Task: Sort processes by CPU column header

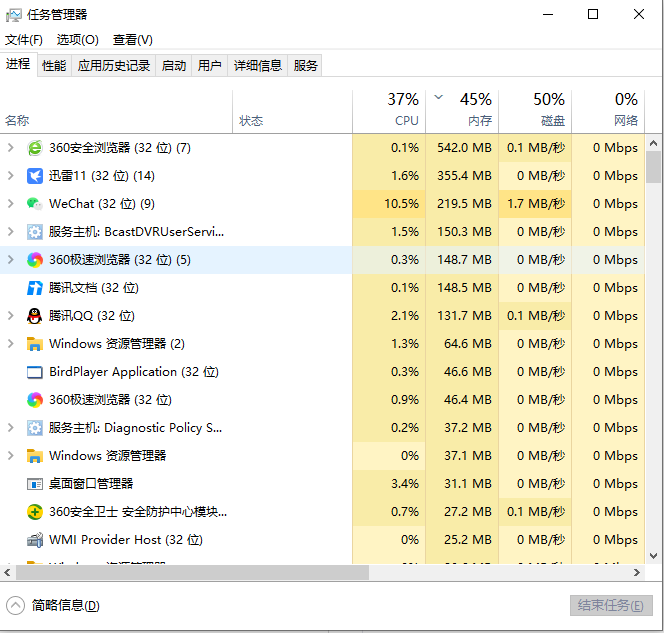Action: click(x=389, y=109)
